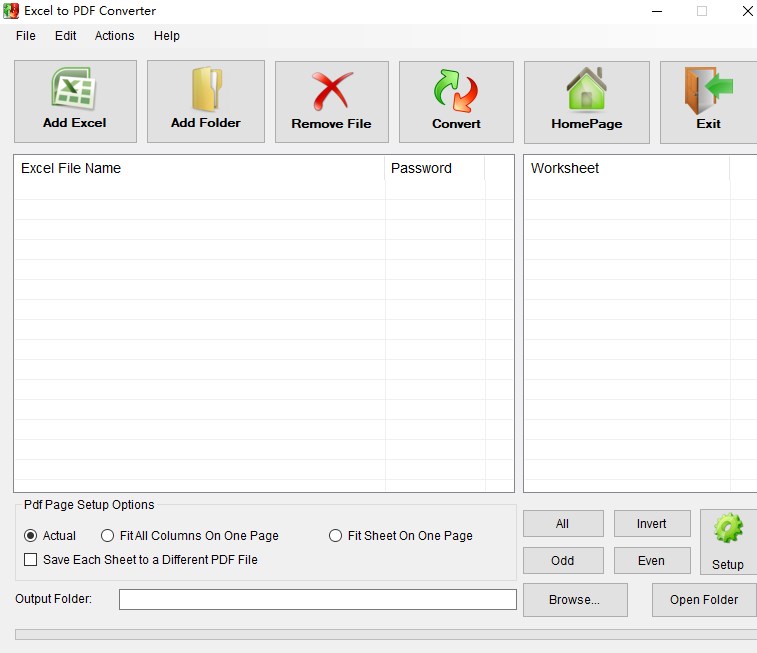
Task: Click the Output Folder text field
Action: pos(317,600)
